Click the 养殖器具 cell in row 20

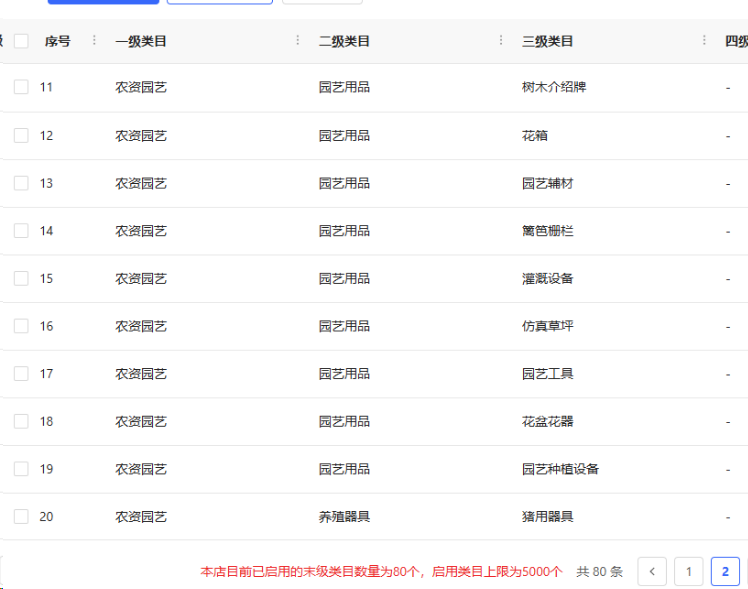coord(344,517)
